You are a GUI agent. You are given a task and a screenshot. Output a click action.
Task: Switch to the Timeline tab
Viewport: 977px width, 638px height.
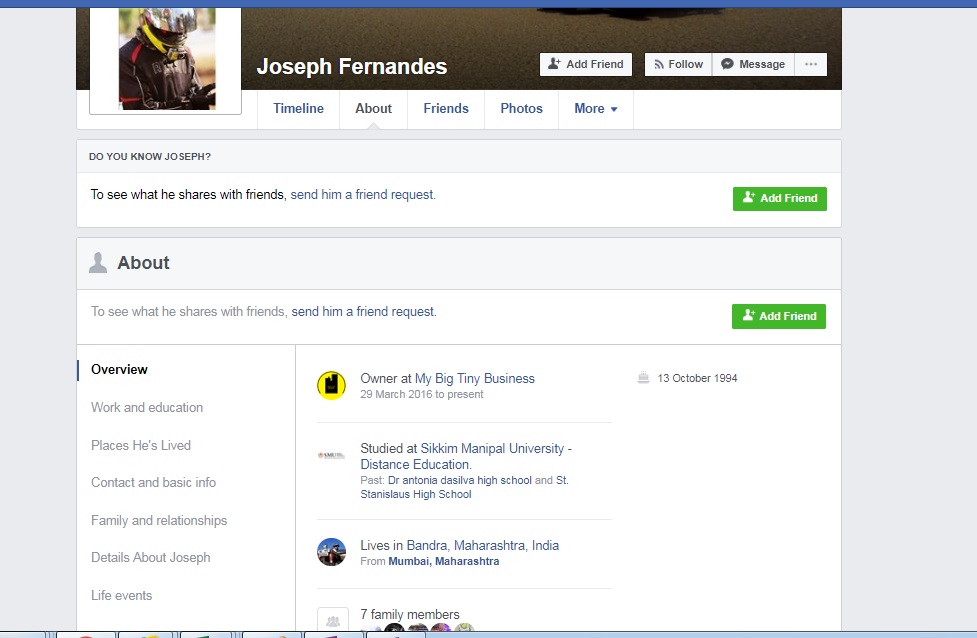298,108
